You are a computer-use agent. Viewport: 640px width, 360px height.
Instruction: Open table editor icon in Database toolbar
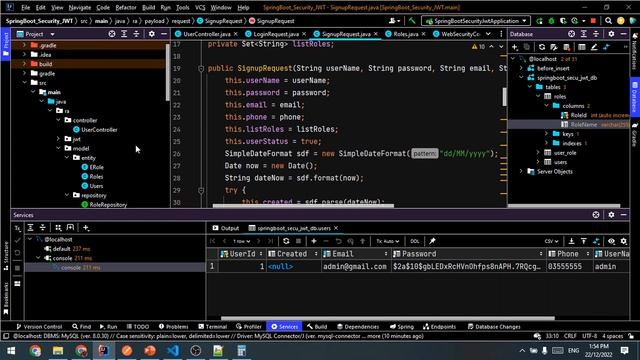582,47
